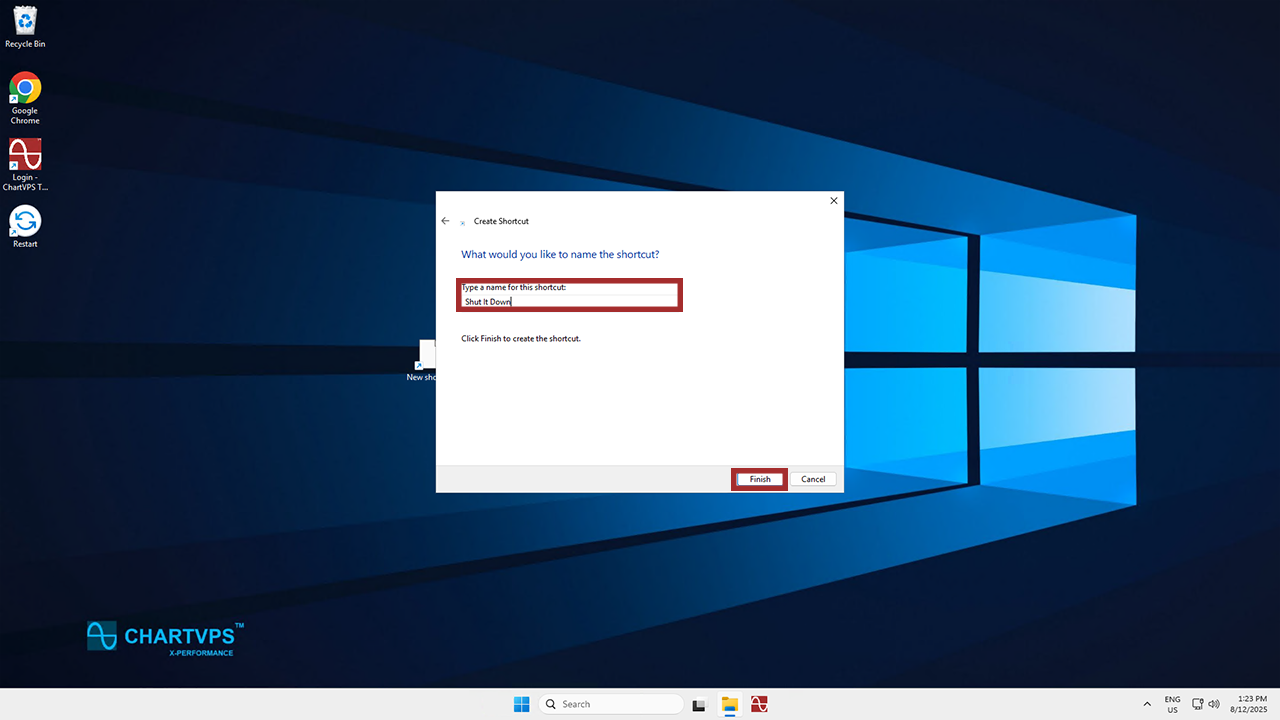The width and height of the screenshot is (1280, 720).
Task: Click the shortcut name text field
Action: coord(570,301)
